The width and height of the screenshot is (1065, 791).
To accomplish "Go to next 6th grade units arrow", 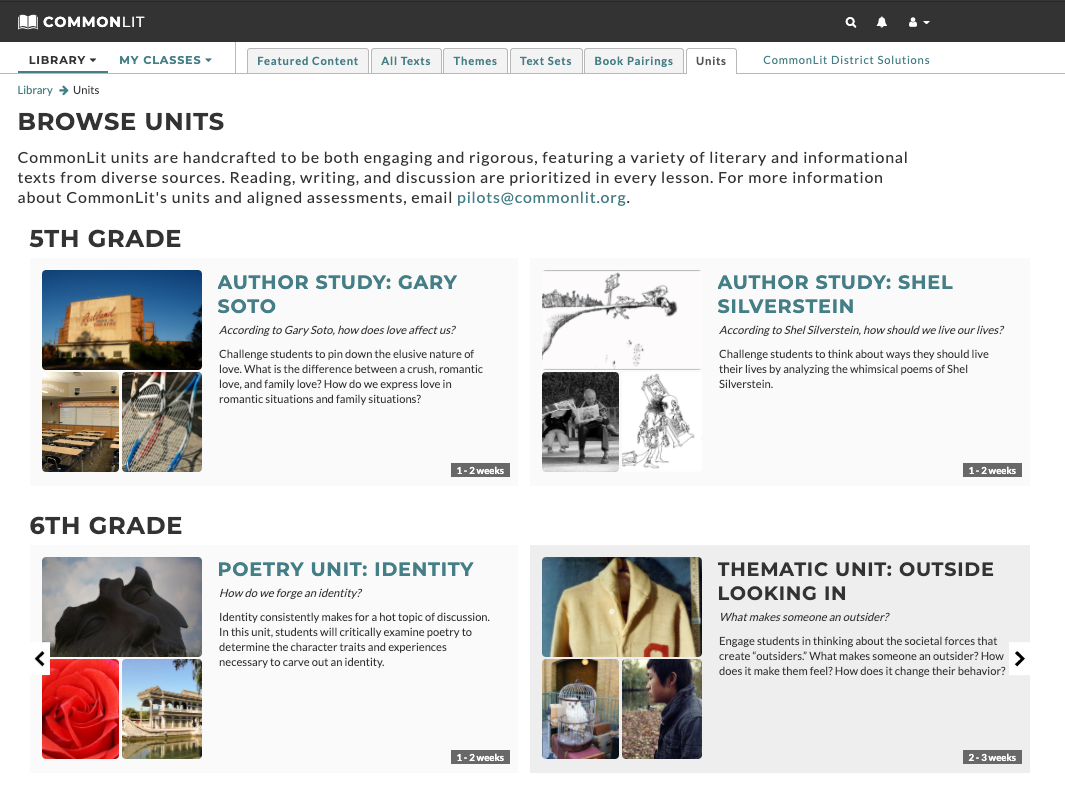I will [x=1019, y=659].
